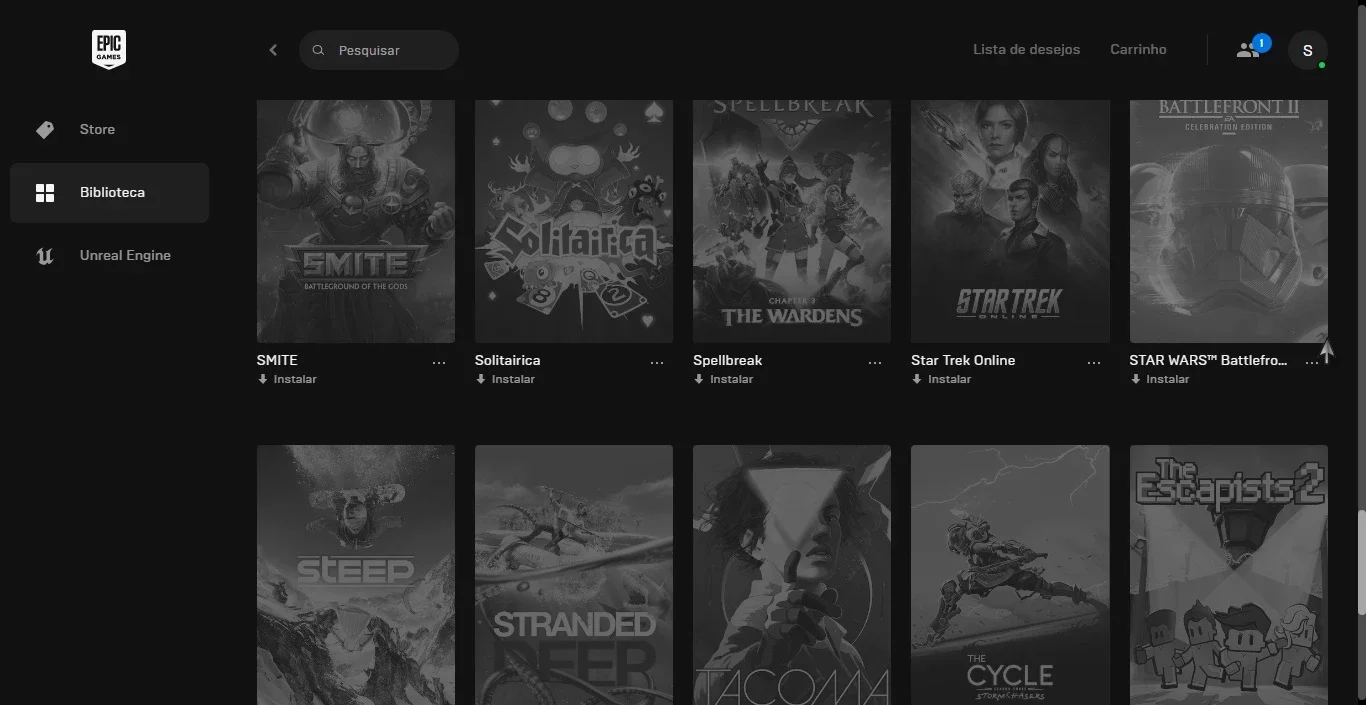Open the Star Trek Online cover art
The height and width of the screenshot is (705, 1366).
(1010, 221)
